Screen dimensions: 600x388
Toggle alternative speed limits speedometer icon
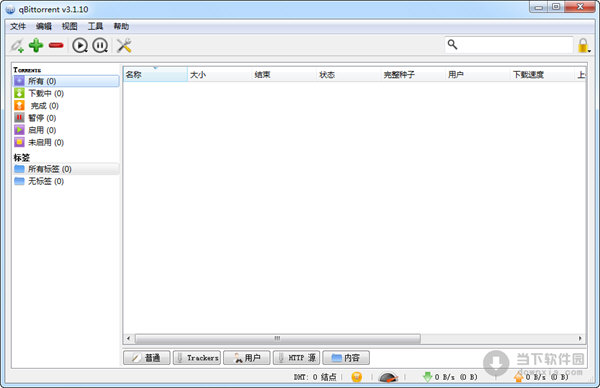[388, 377]
